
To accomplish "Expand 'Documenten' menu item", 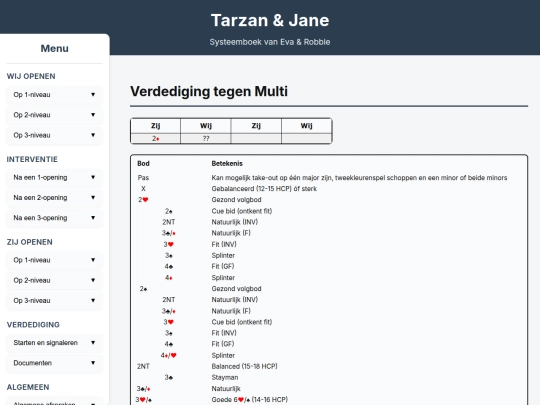I will (x=54, y=363).
